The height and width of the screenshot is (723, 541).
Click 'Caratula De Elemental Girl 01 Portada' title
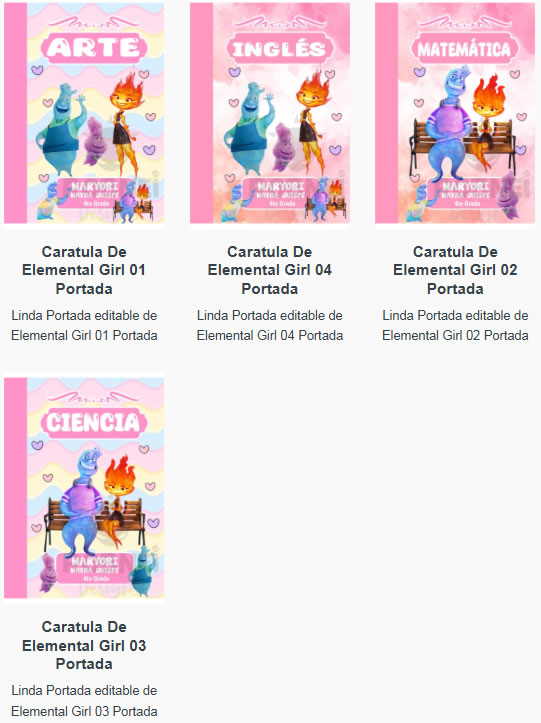coord(84,270)
